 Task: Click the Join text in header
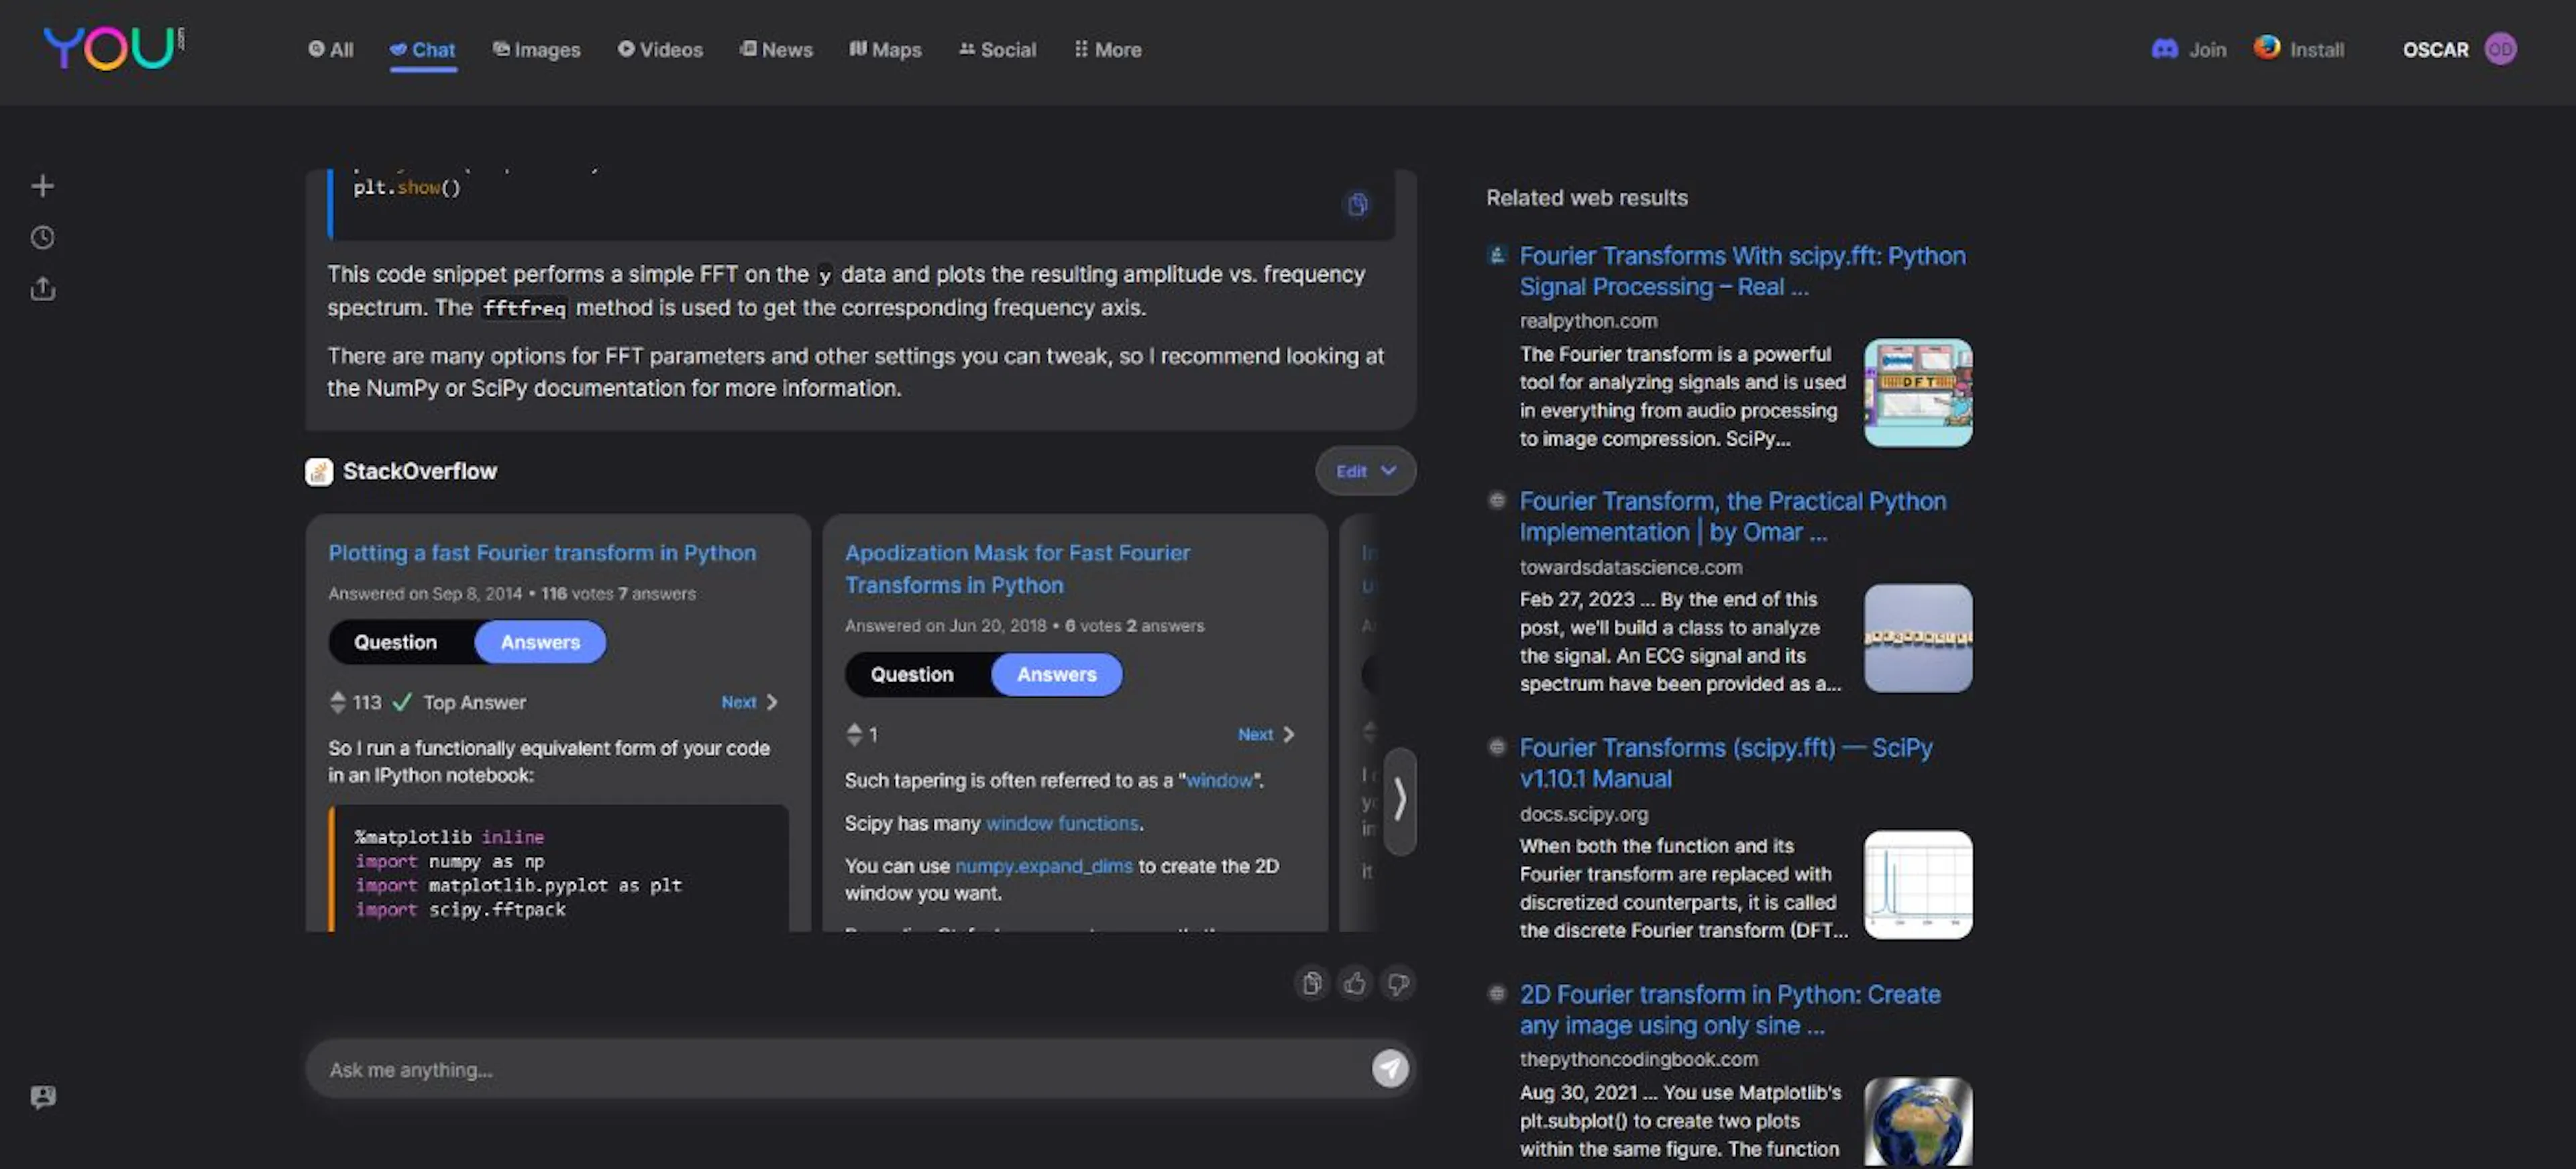(x=2207, y=49)
